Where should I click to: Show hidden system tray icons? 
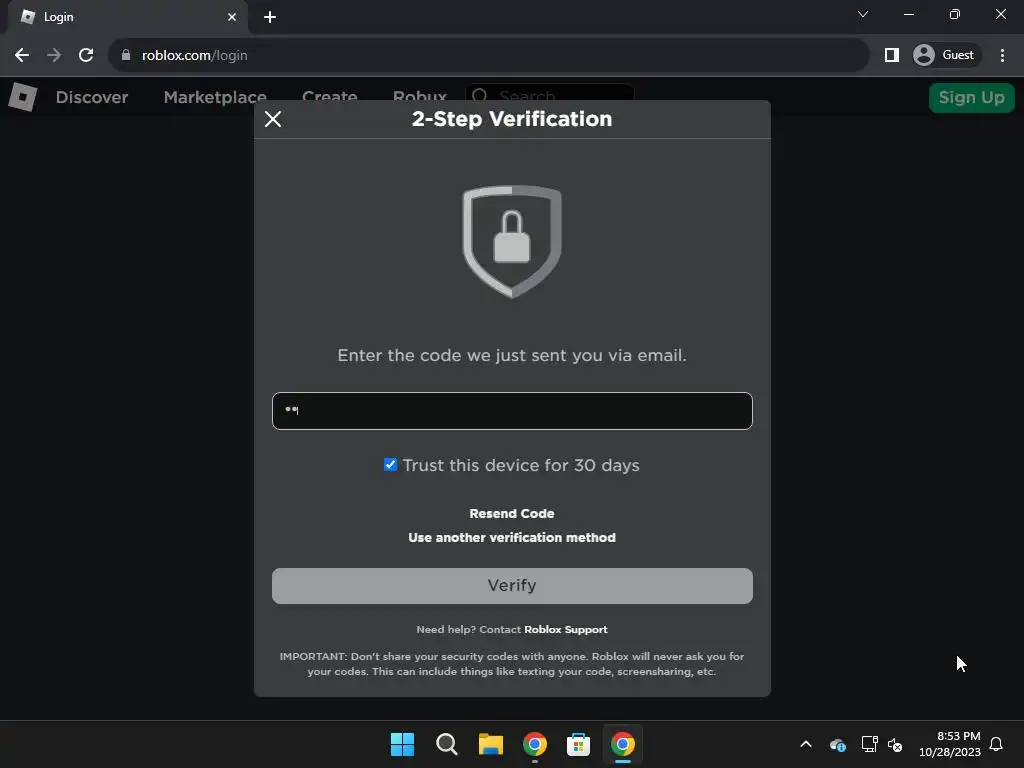point(806,744)
